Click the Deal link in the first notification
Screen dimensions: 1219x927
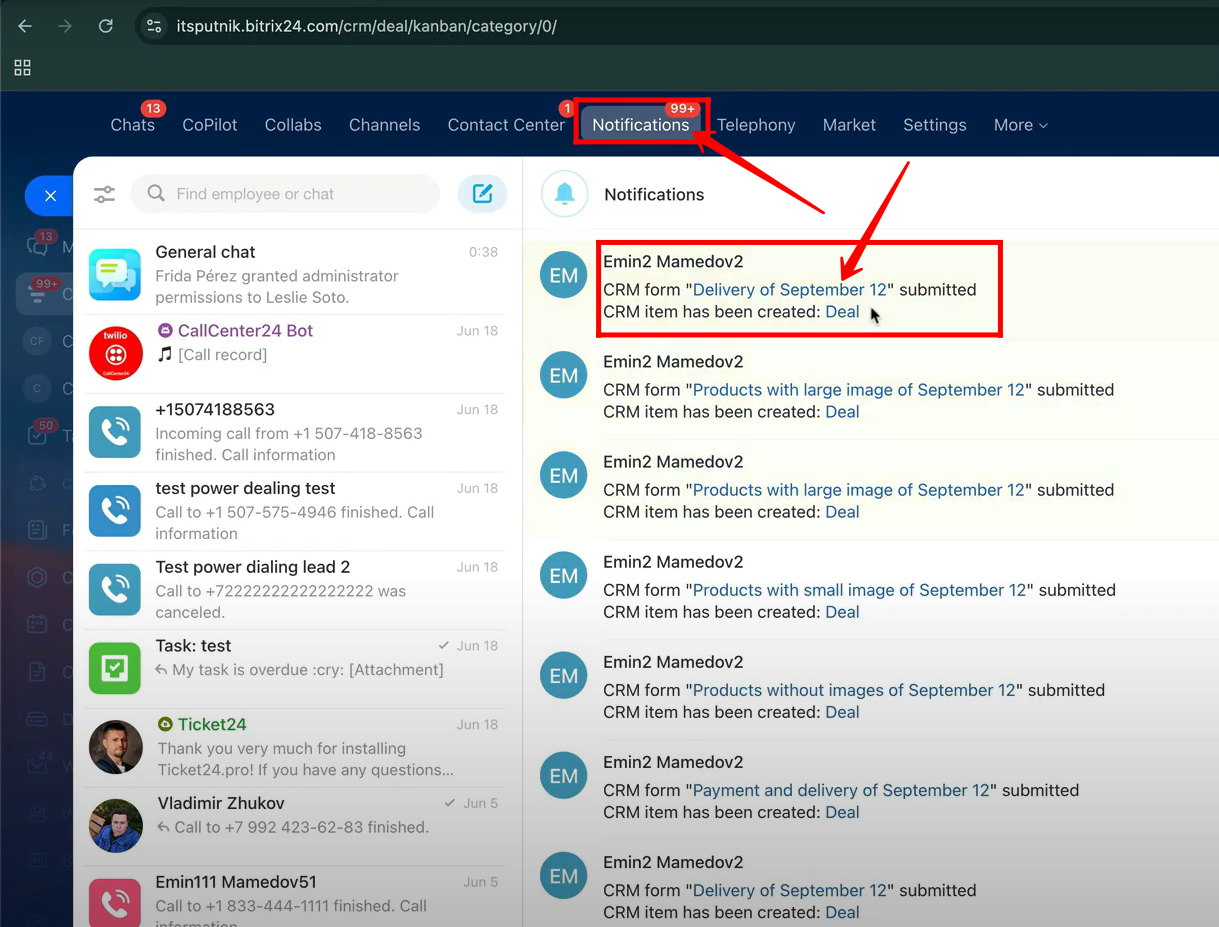click(x=842, y=312)
